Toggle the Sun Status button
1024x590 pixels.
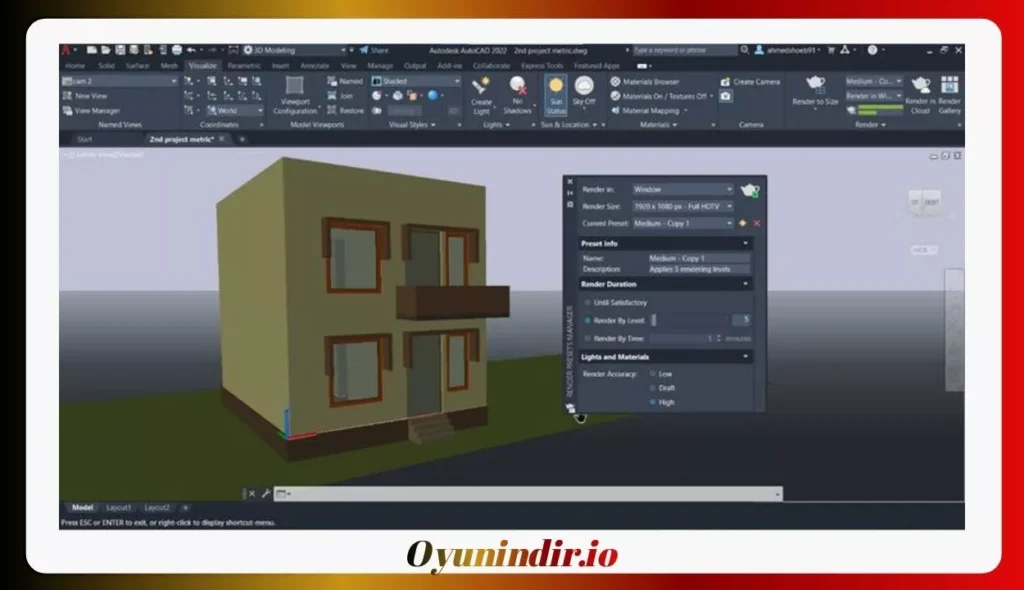556,95
